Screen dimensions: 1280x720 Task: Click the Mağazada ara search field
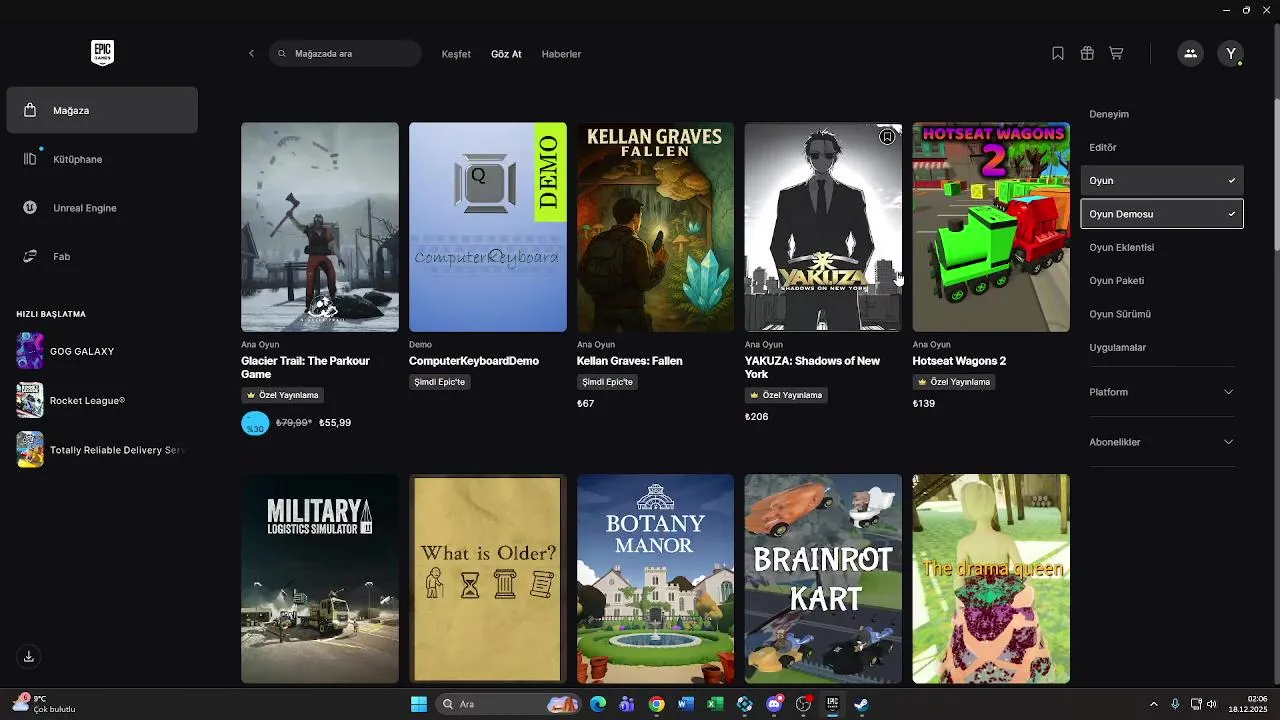point(345,54)
